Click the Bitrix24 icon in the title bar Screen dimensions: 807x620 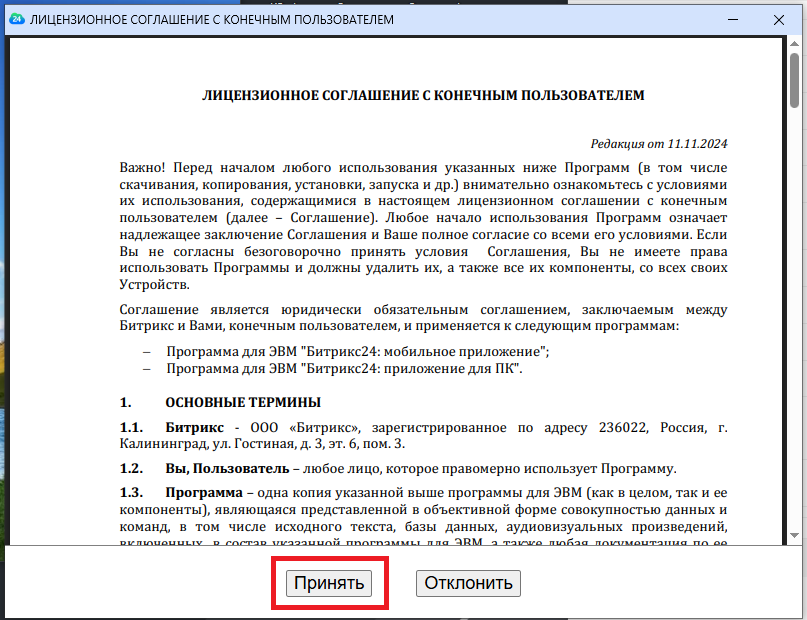click(x=17, y=20)
